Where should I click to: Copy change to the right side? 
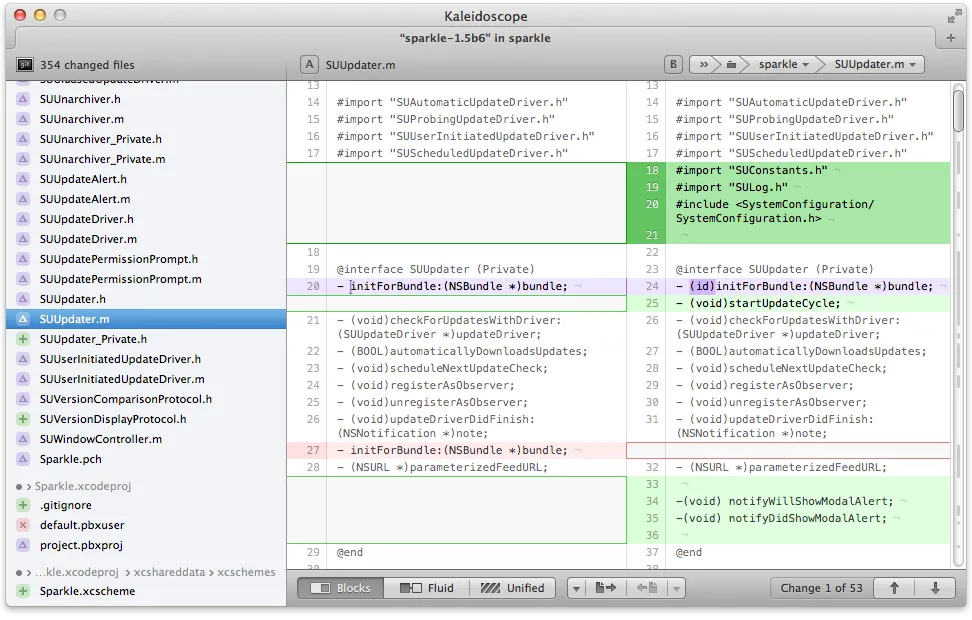pos(606,588)
